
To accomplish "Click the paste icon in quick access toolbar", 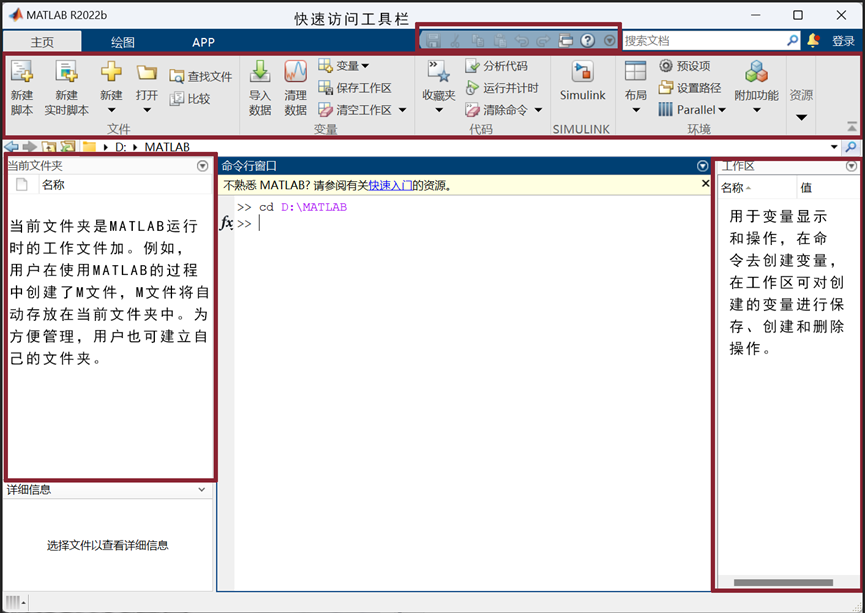I will [x=500, y=40].
